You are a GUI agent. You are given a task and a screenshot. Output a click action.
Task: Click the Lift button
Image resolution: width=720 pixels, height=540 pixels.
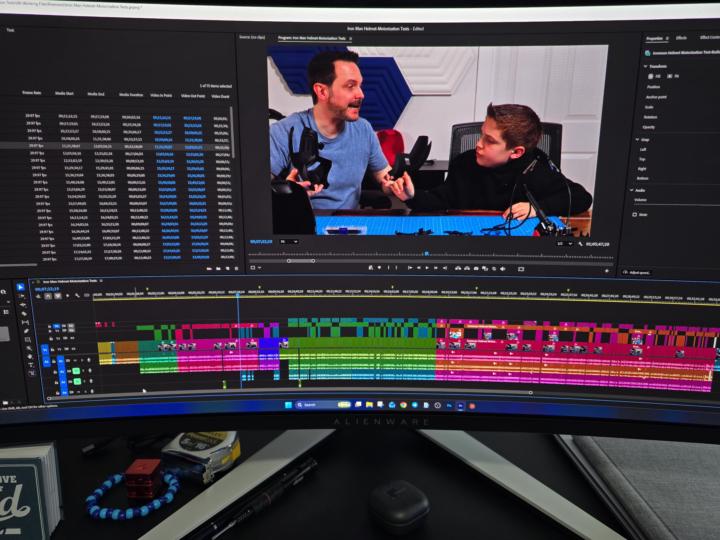coord(458,268)
